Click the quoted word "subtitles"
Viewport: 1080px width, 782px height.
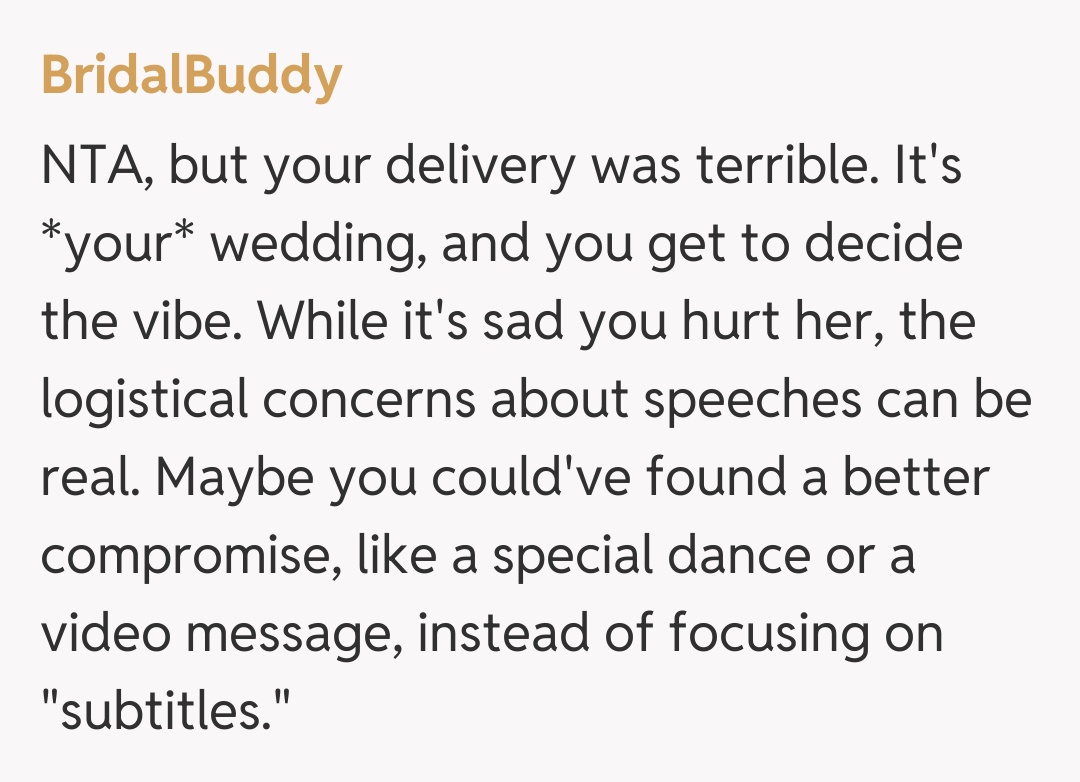[x=166, y=711]
